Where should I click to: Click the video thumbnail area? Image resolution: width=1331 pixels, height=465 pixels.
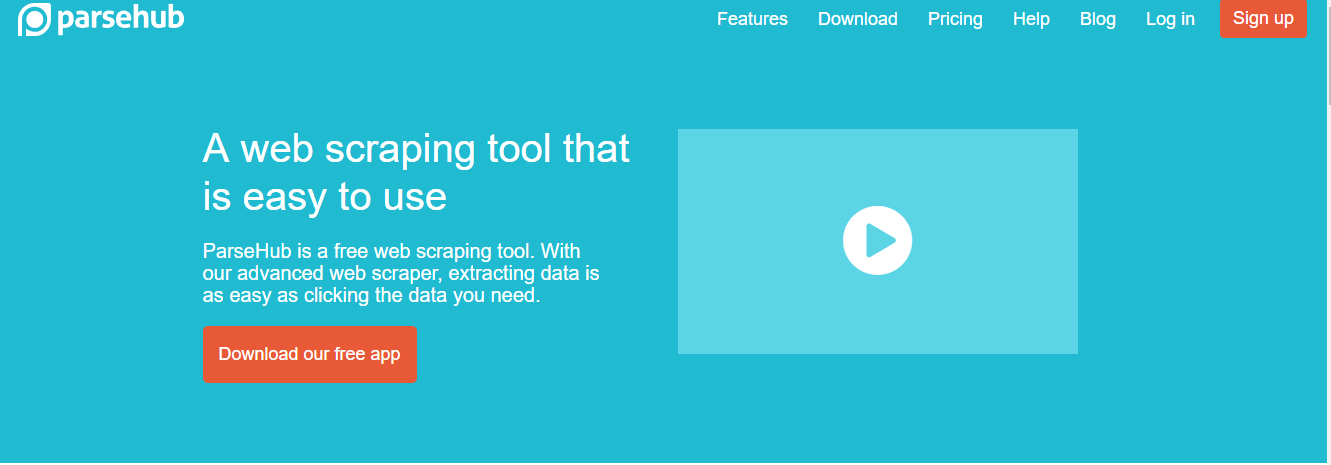877,241
